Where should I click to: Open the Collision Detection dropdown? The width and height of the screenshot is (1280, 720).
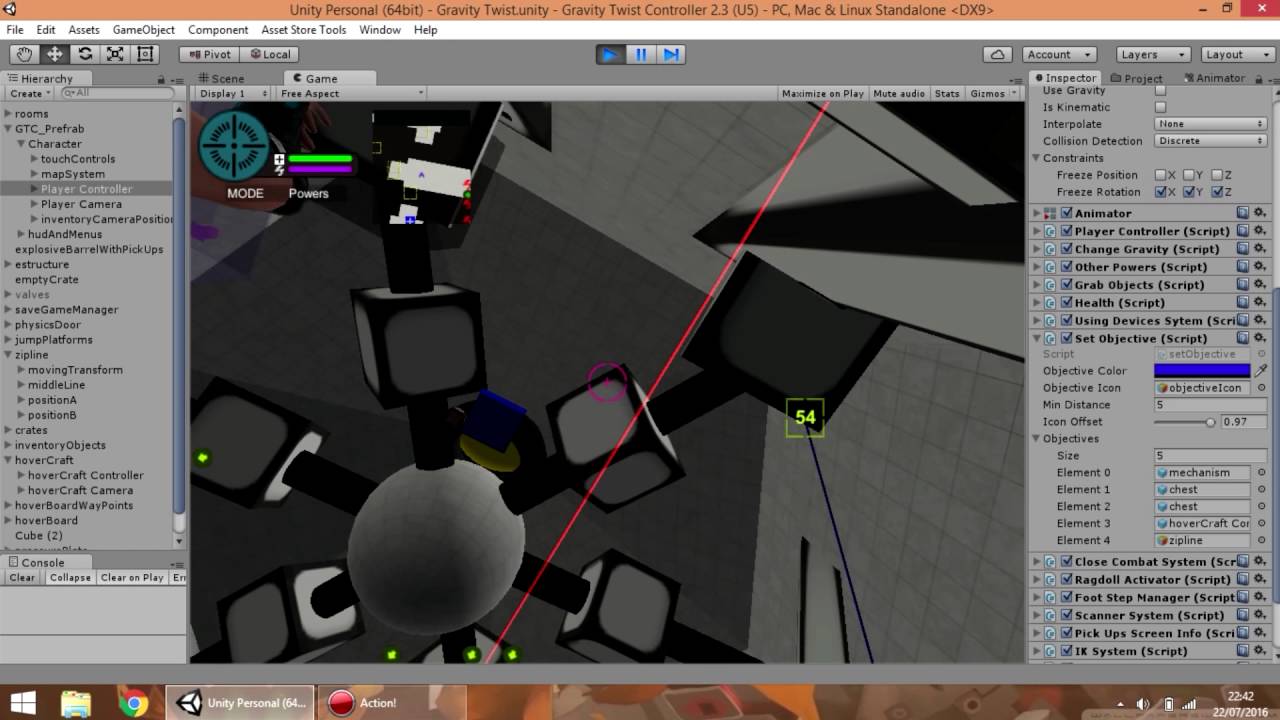click(1210, 141)
